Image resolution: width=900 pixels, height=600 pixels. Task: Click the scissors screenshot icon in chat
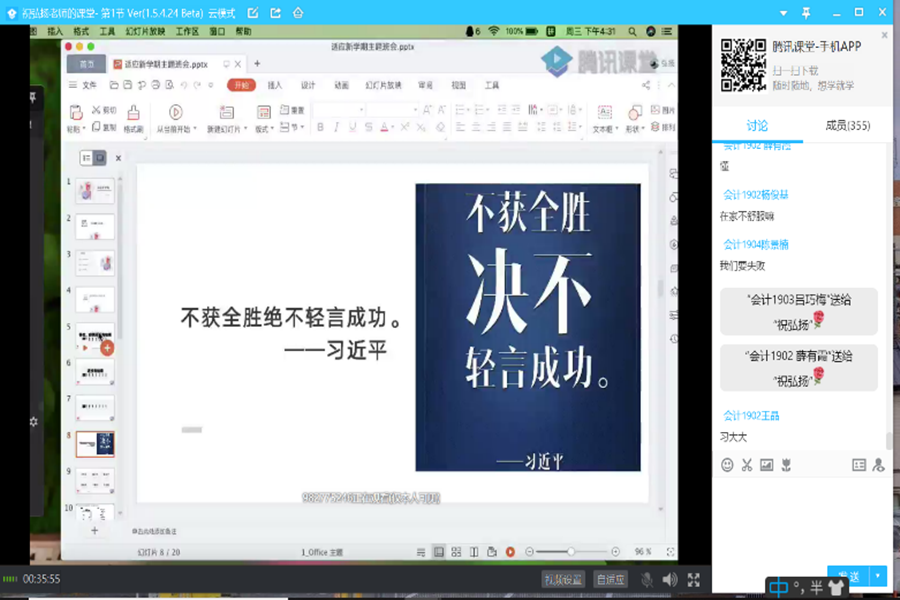(746, 465)
